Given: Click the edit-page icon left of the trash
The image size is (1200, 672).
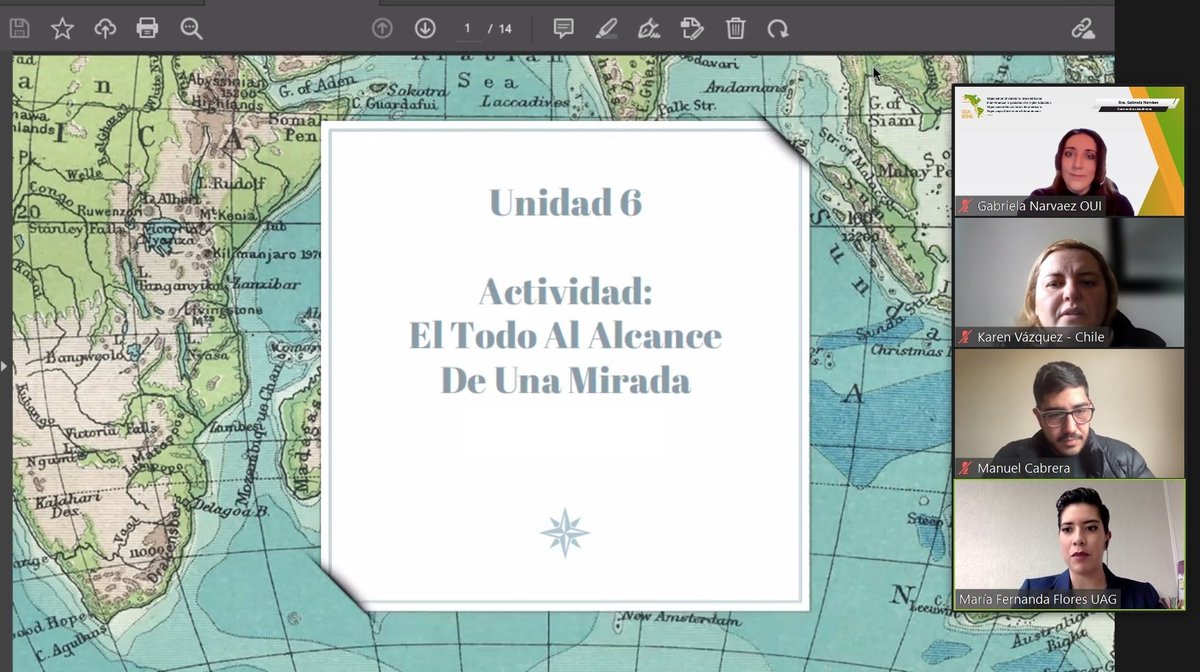Looking at the screenshot, I should point(692,29).
